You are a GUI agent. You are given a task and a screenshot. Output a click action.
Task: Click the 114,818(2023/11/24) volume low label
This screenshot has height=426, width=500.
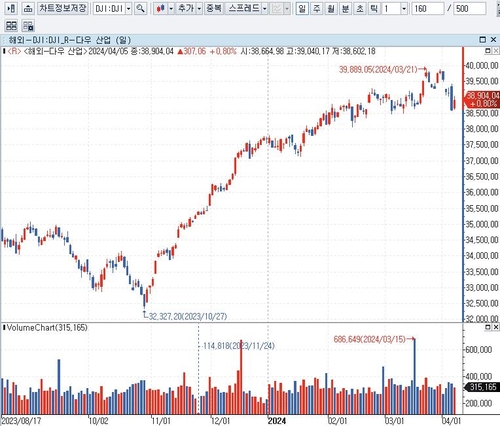coord(238,346)
